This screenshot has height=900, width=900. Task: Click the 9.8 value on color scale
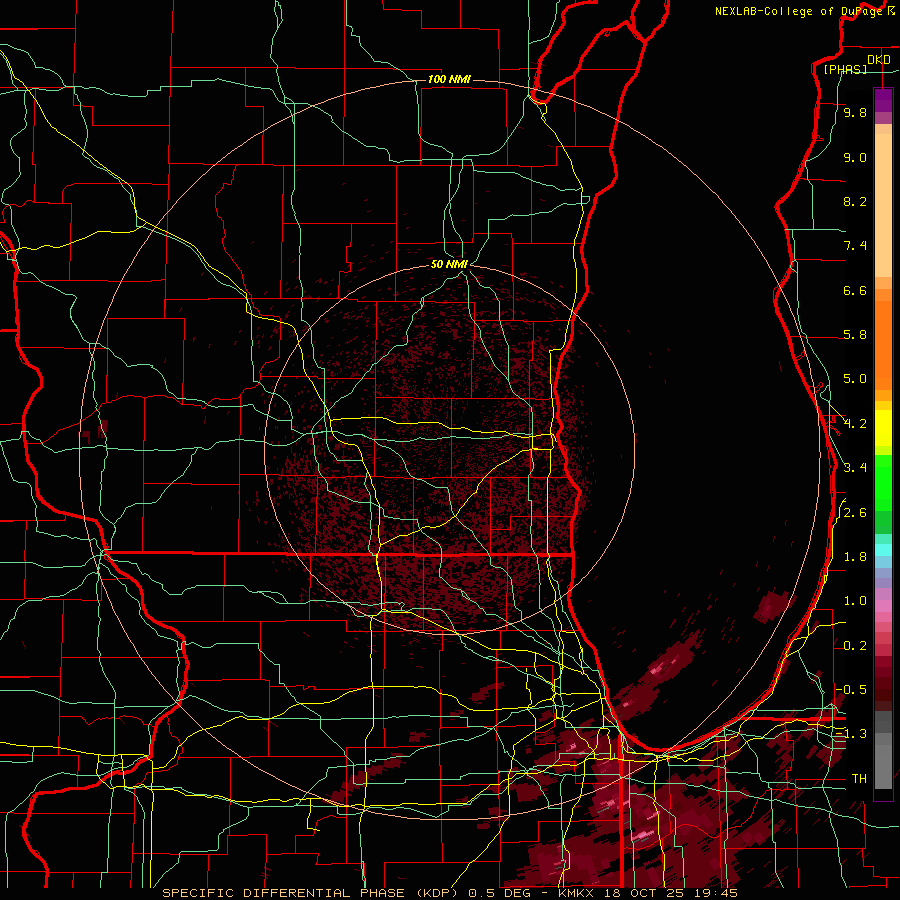click(855, 112)
